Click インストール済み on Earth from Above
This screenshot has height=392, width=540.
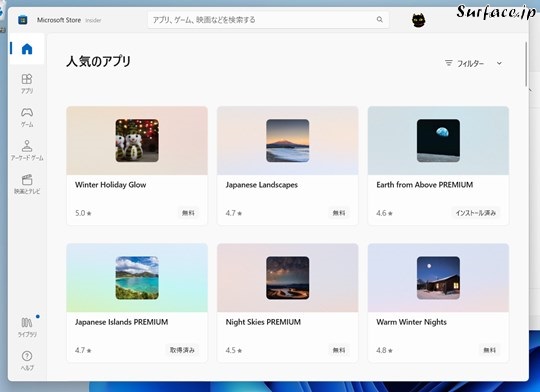[x=476, y=213]
